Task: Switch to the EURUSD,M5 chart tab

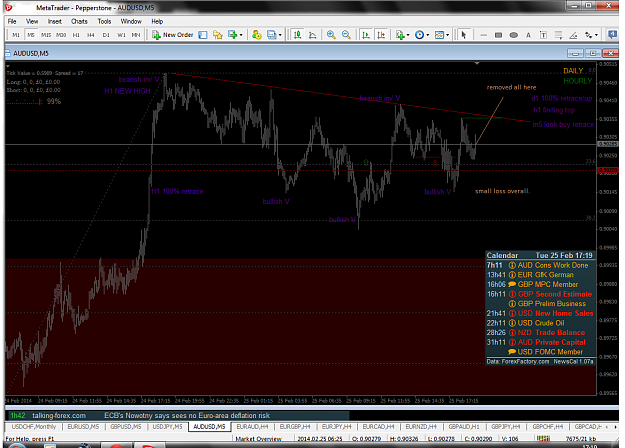Action: tap(83, 427)
